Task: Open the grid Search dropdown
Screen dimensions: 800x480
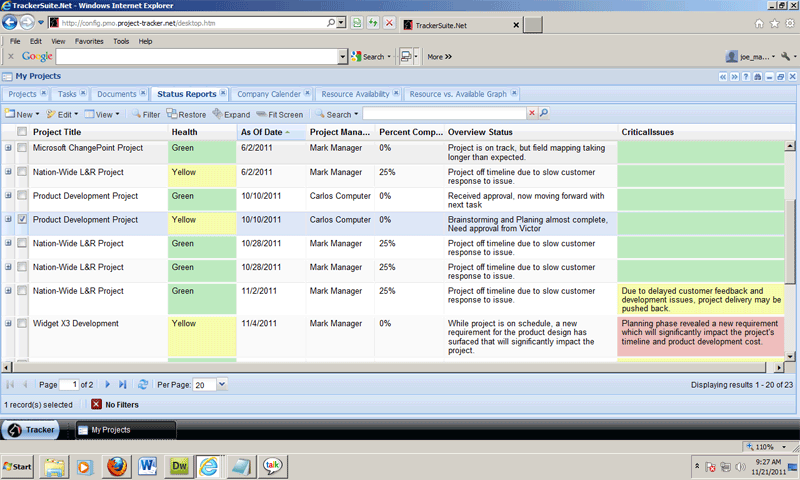Action: (x=337, y=114)
